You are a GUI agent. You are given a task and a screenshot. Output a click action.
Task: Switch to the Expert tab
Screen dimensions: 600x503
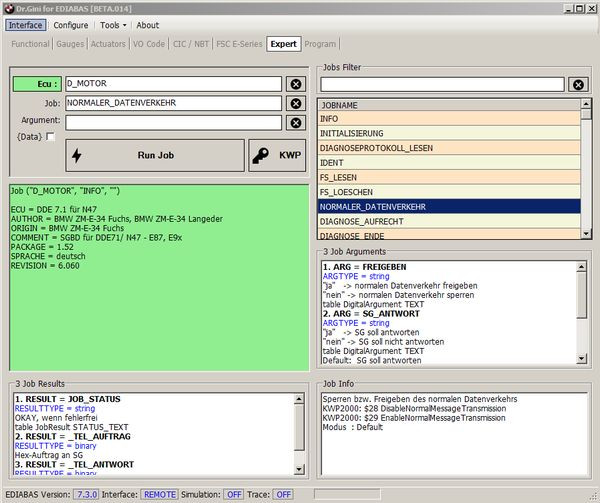point(283,44)
